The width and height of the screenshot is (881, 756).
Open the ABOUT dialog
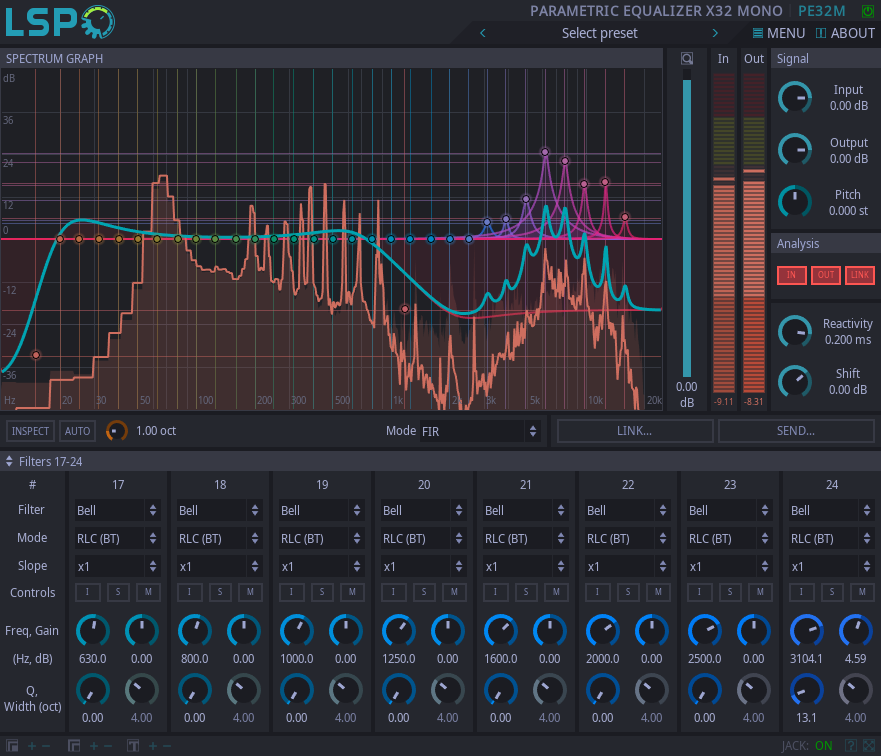point(845,32)
